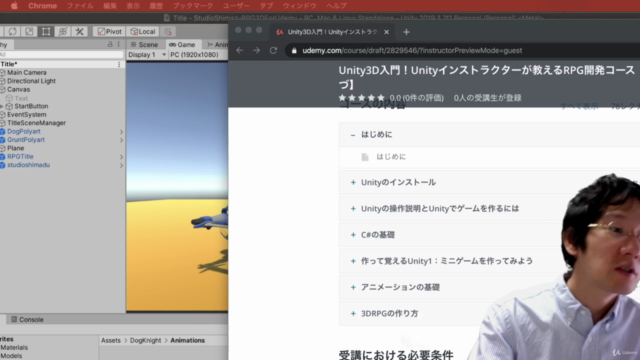The height and width of the screenshot is (360, 640).
Task: Open the はじめに lecture item
Action: (x=391, y=157)
